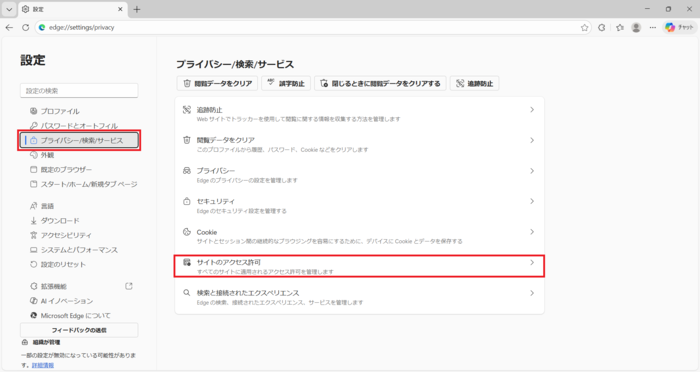Open 言語 in the sidebar
This screenshot has width=700, height=372.
(79, 206)
